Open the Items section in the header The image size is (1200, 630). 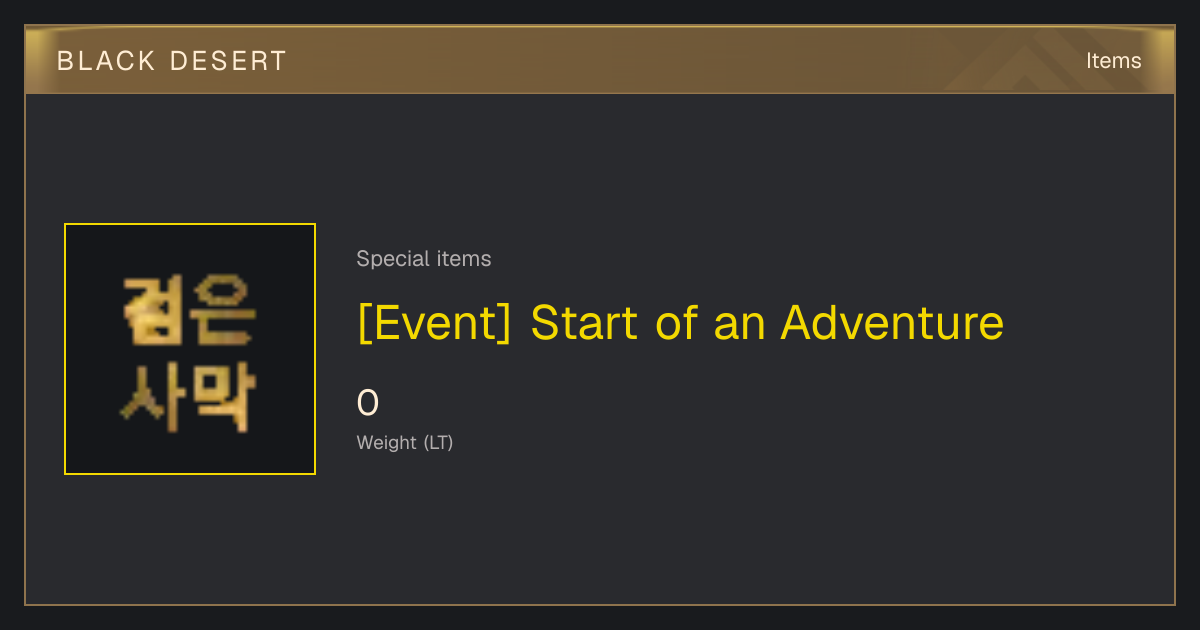click(x=1113, y=61)
